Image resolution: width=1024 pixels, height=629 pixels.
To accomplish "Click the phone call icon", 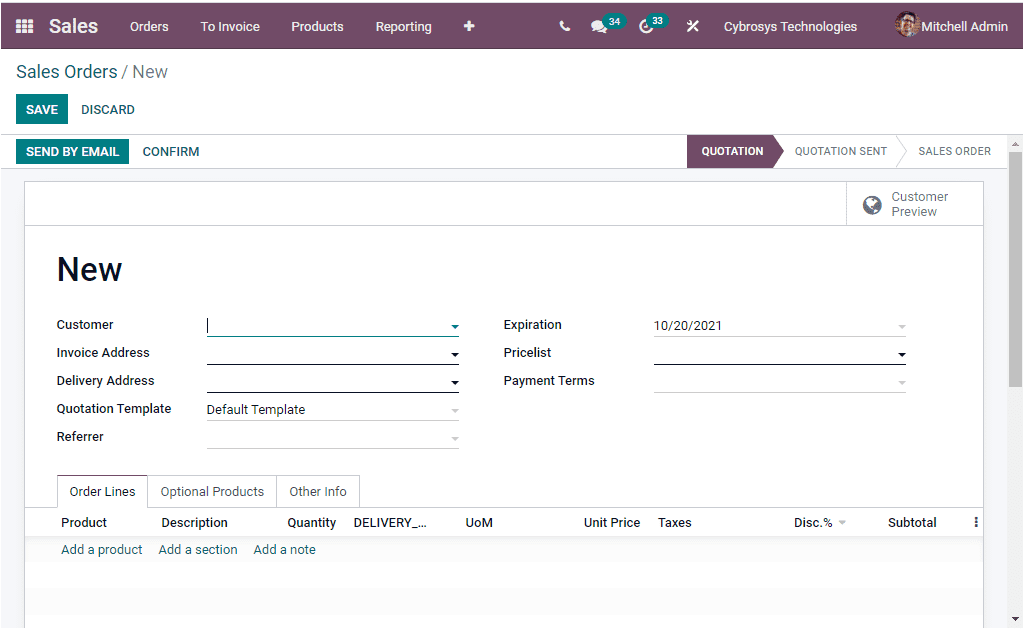I will click(563, 26).
